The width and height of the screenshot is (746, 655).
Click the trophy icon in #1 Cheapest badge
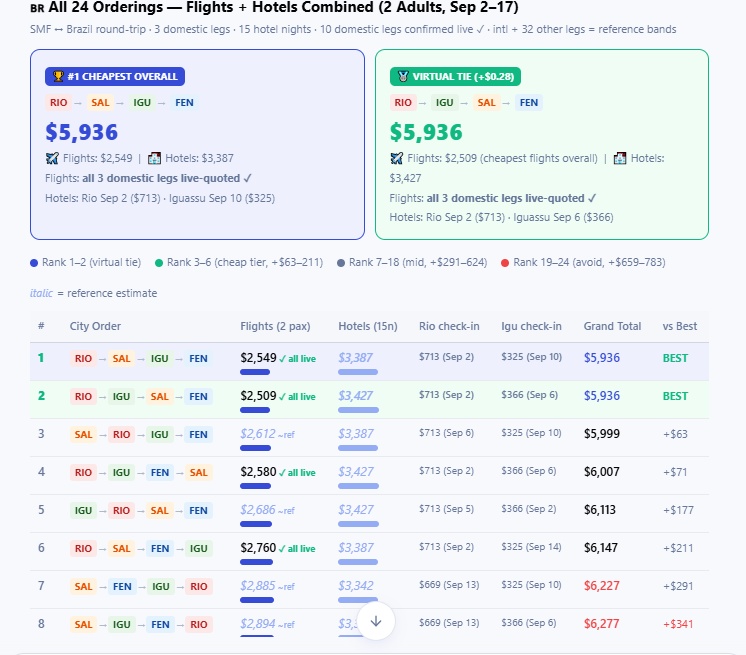pos(58,77)
